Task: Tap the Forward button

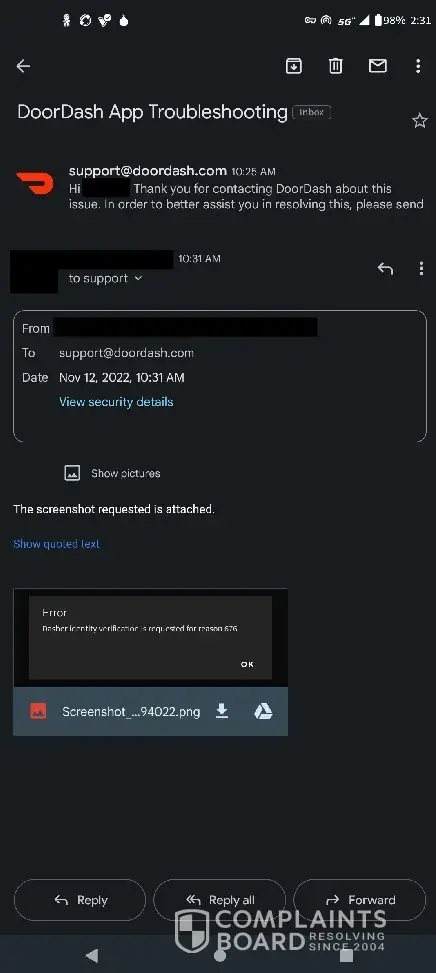Action: (x=360, y=900)
